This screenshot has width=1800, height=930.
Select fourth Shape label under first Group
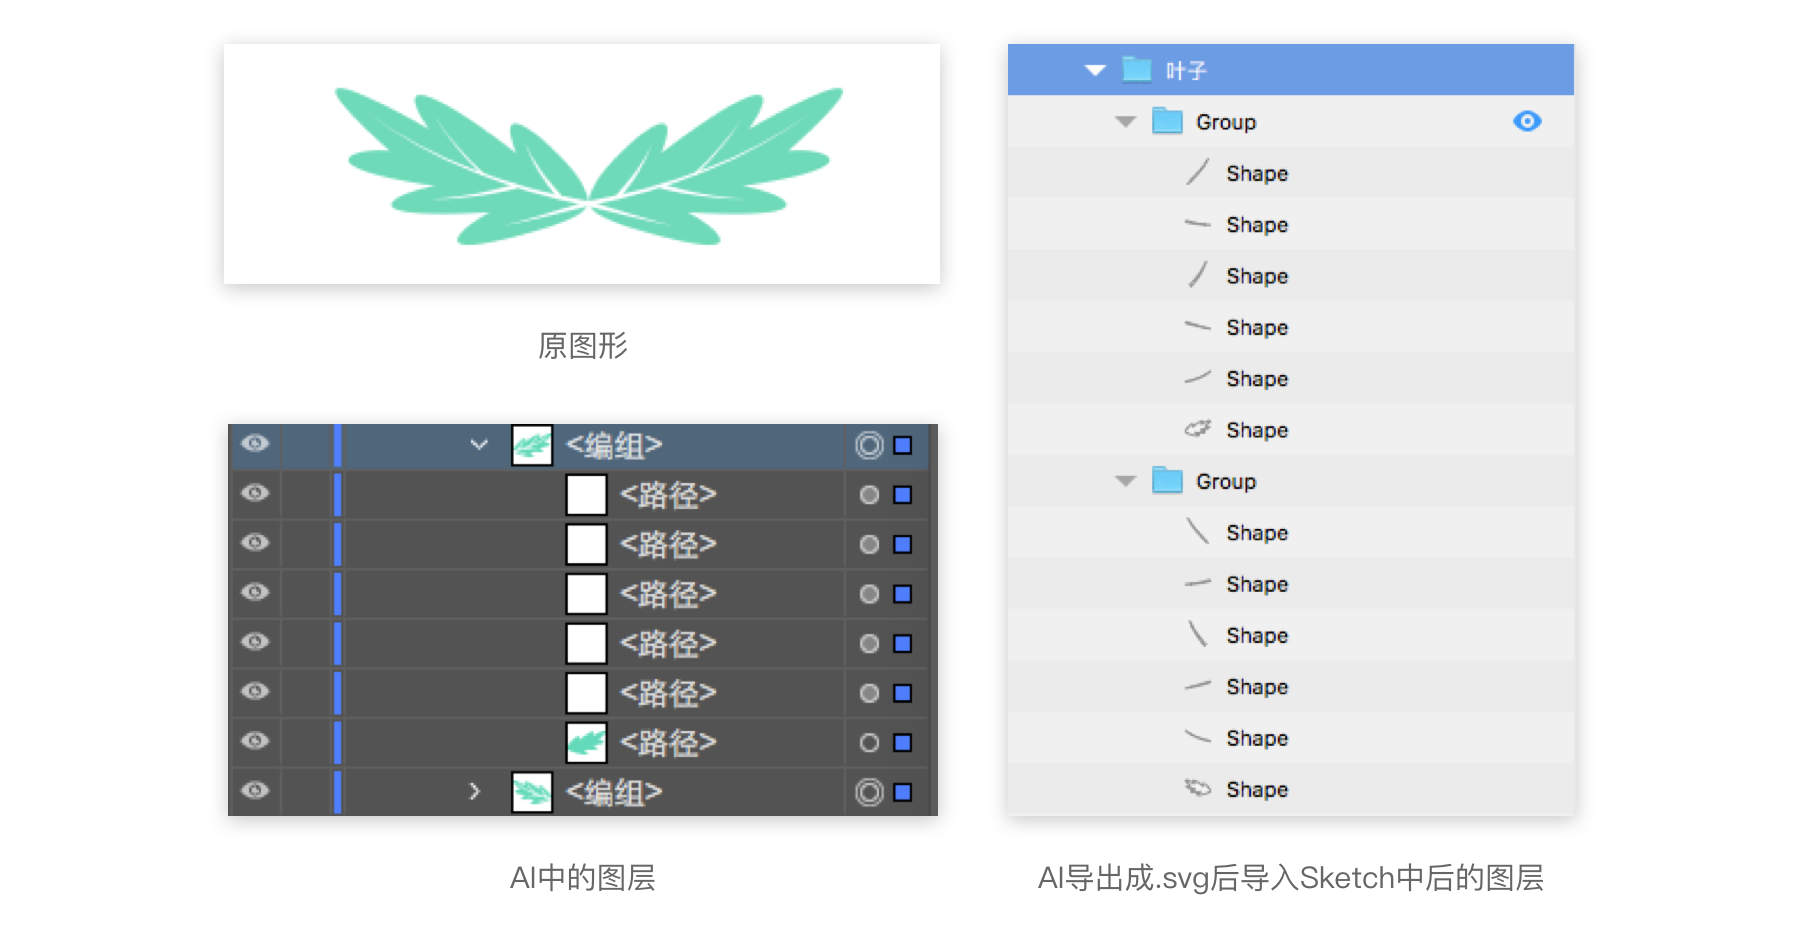[x=1257, y=327]
